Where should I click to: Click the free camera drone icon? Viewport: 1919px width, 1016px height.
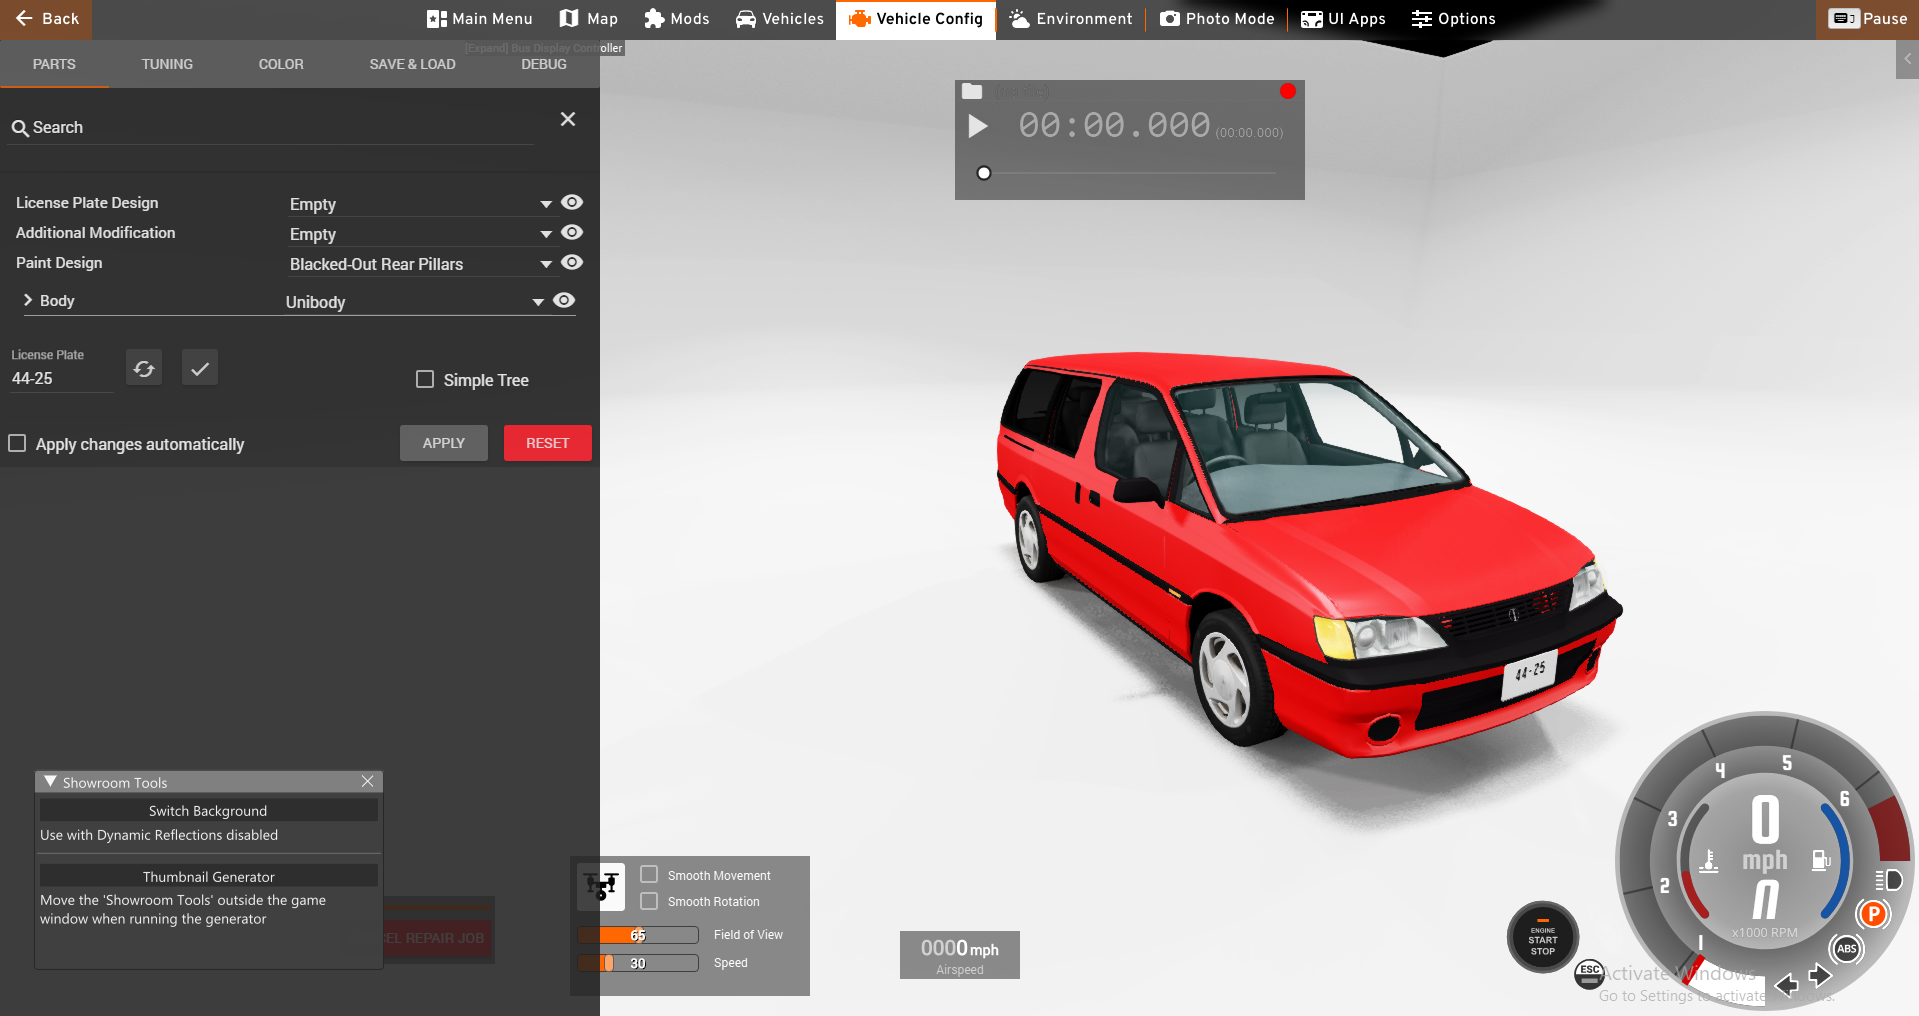pyautogui.click(x=602, y=886)
